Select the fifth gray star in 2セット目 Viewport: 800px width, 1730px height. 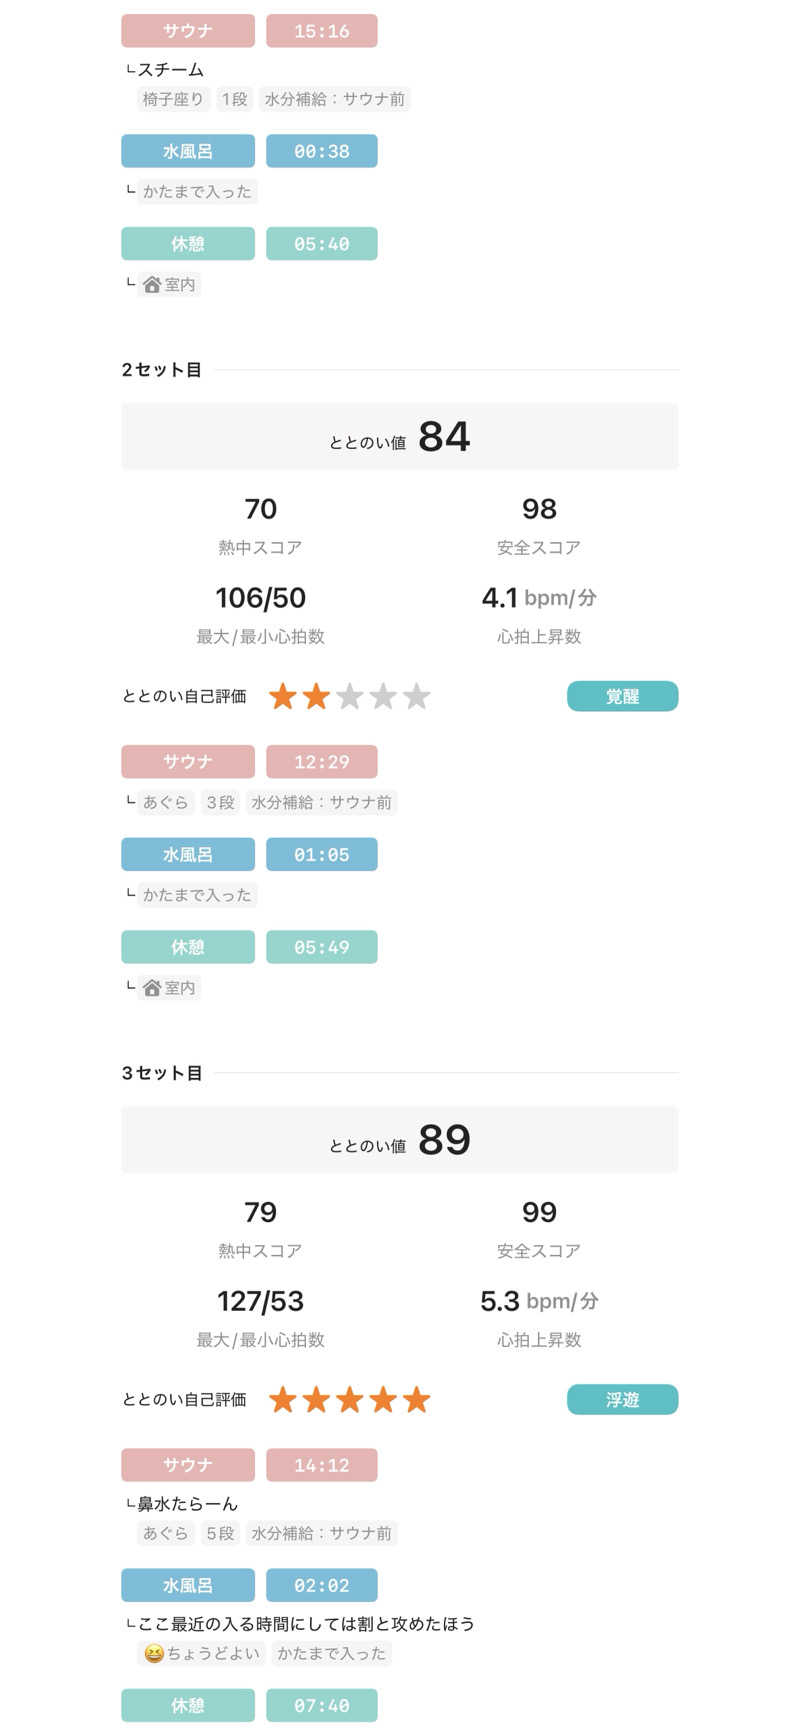point(416,697)
